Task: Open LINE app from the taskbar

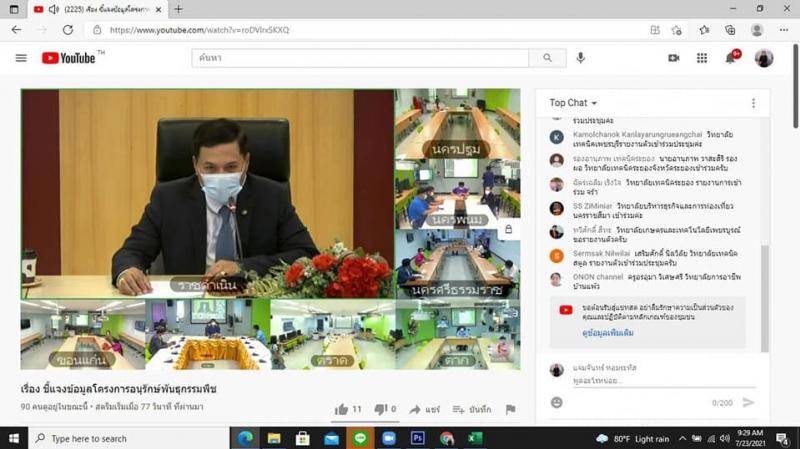Action: click(x=360, y=438)
